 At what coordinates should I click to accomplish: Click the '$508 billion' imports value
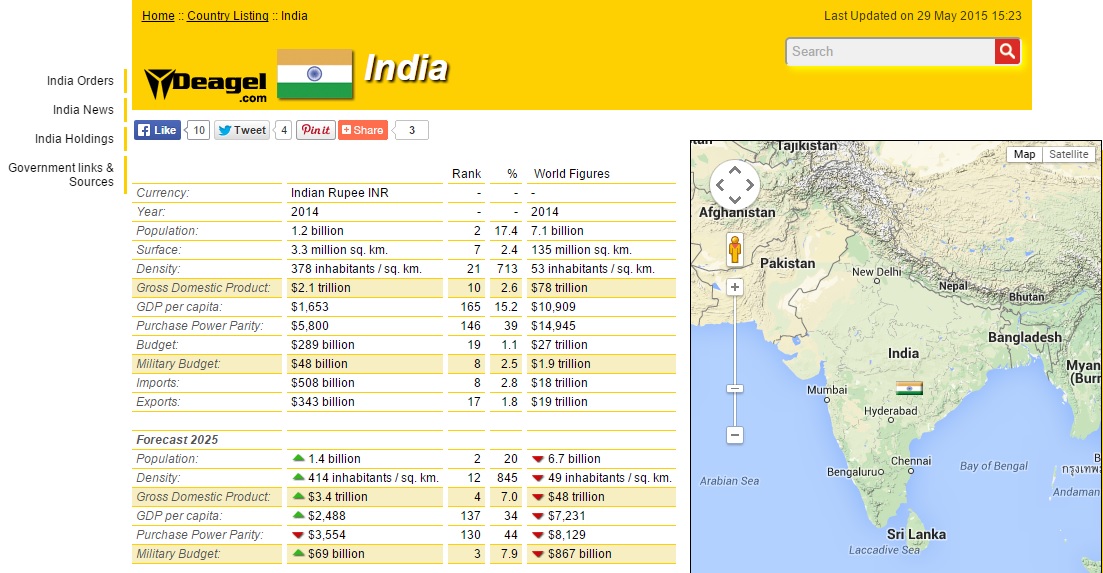[x=323, y=382]
